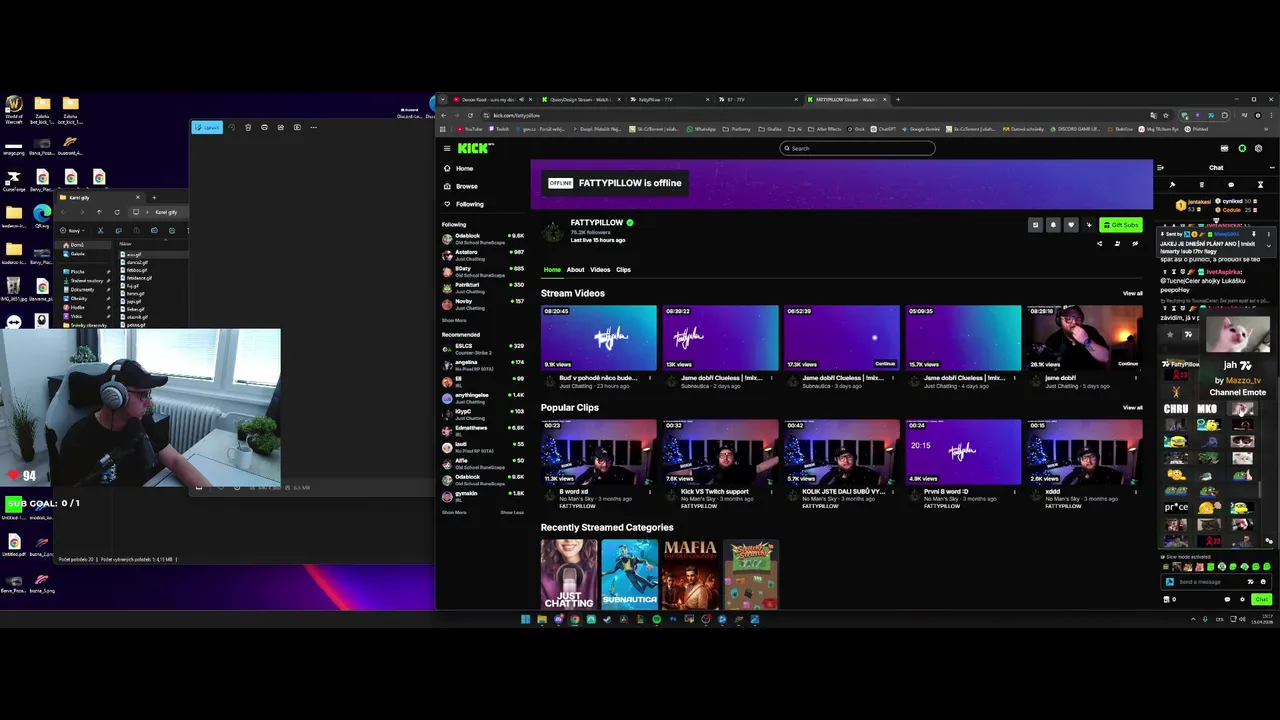1280x720 pixels.
Task: Expand Show More under Recommended list
Action: click(x=454, y=512)
